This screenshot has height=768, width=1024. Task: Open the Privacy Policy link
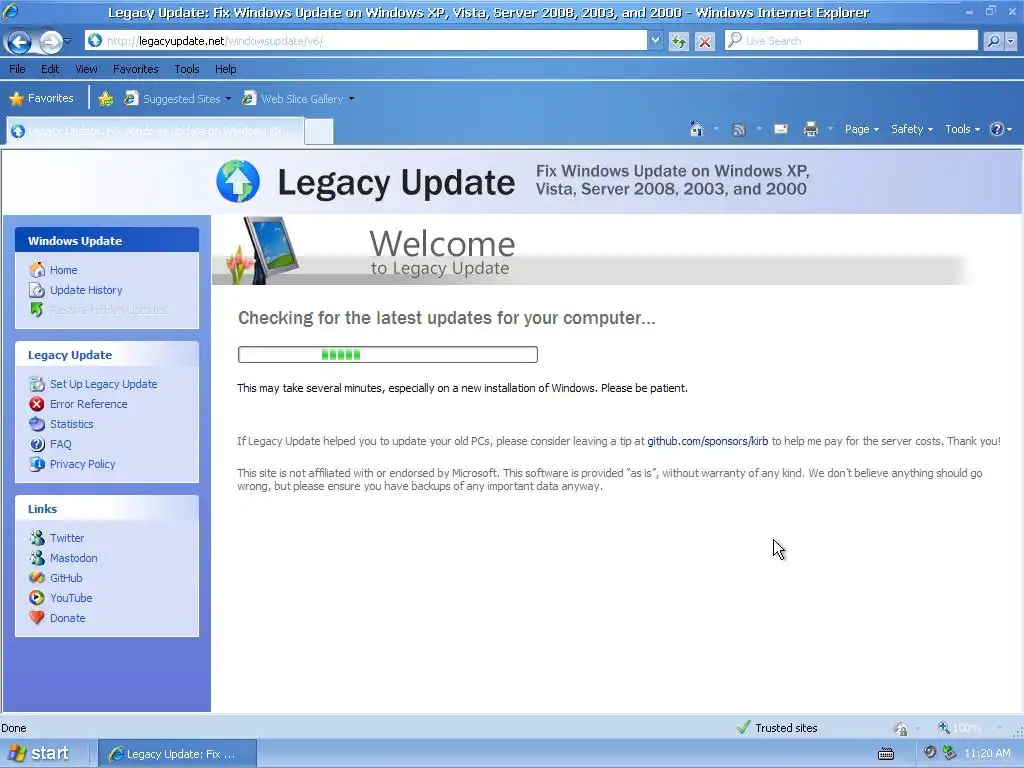82,464
